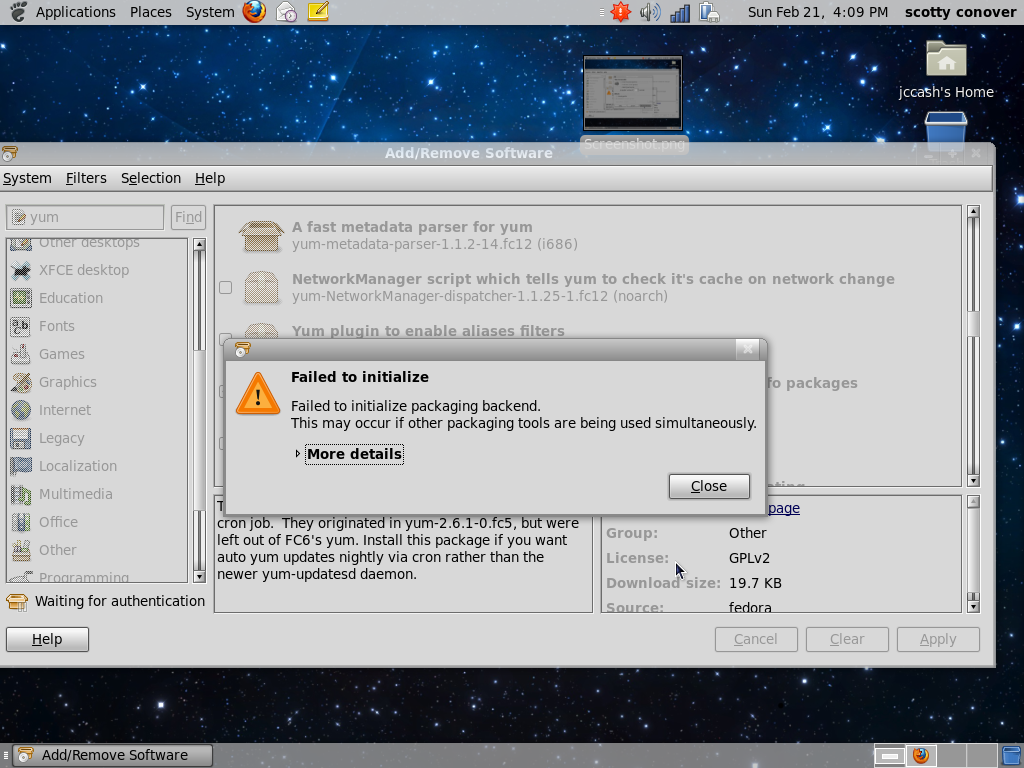Click the Apply button
The height and width of the screenshot is (768, 1024).
(938, 639)
